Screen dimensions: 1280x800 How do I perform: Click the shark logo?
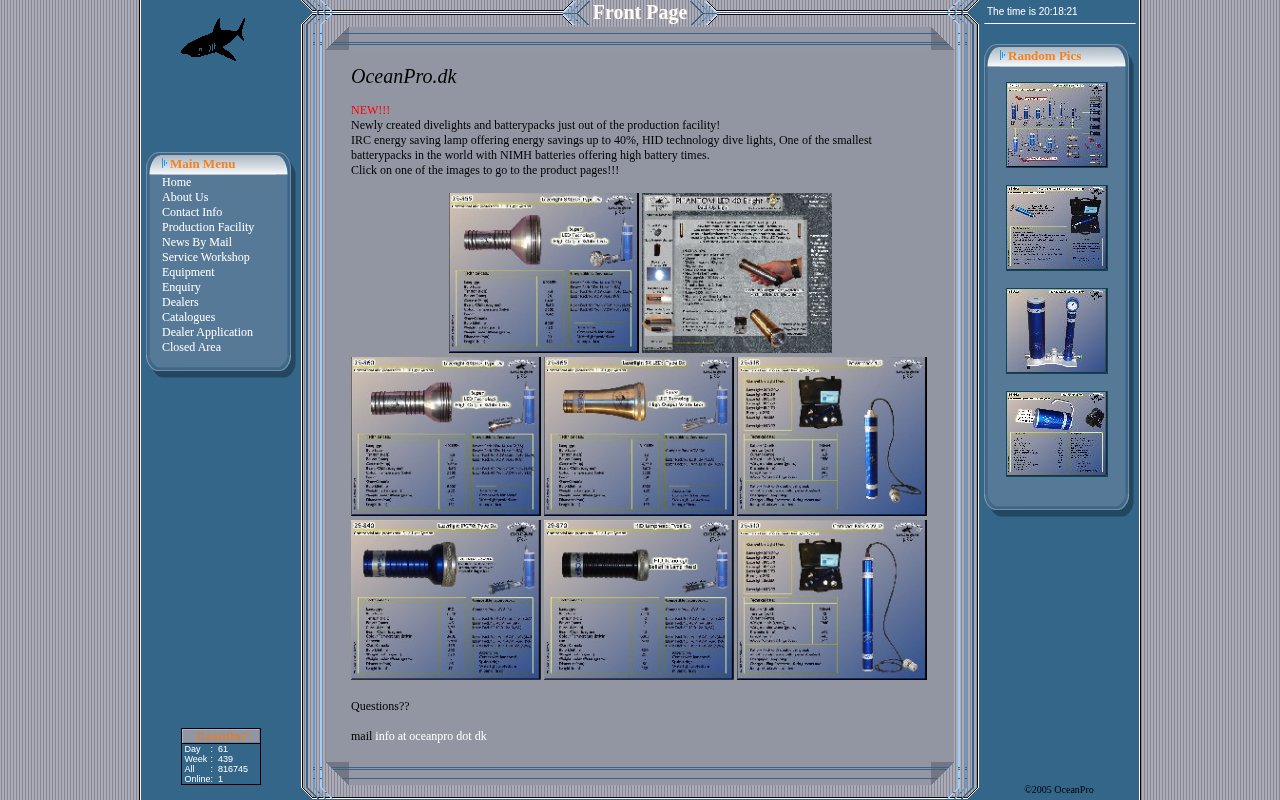[x=213, y=40]
